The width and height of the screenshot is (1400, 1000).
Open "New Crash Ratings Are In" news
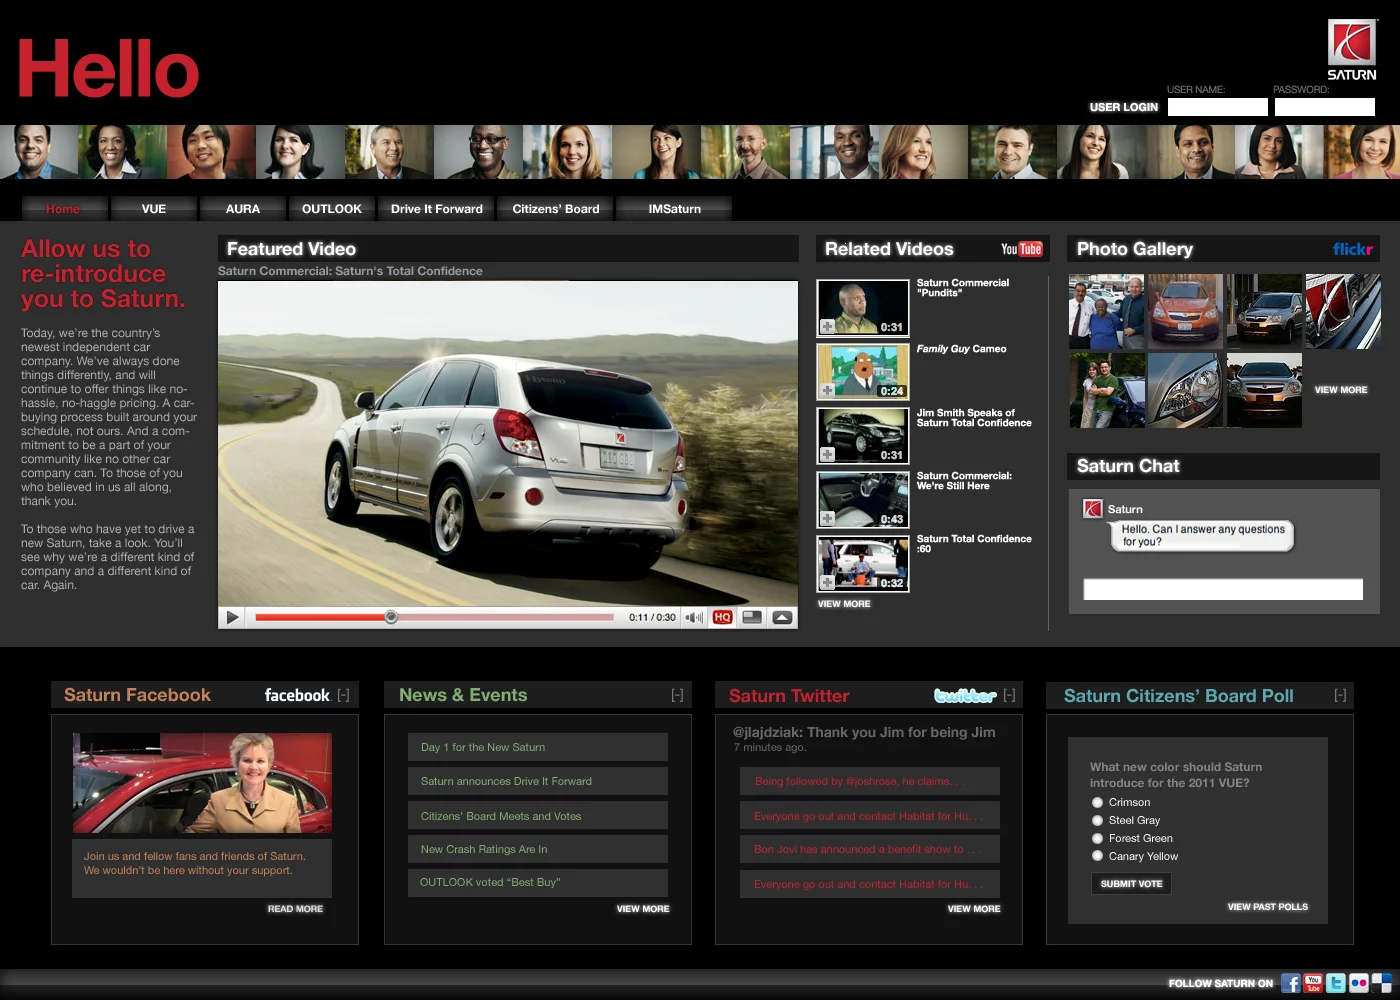click(x=538, y=849)
